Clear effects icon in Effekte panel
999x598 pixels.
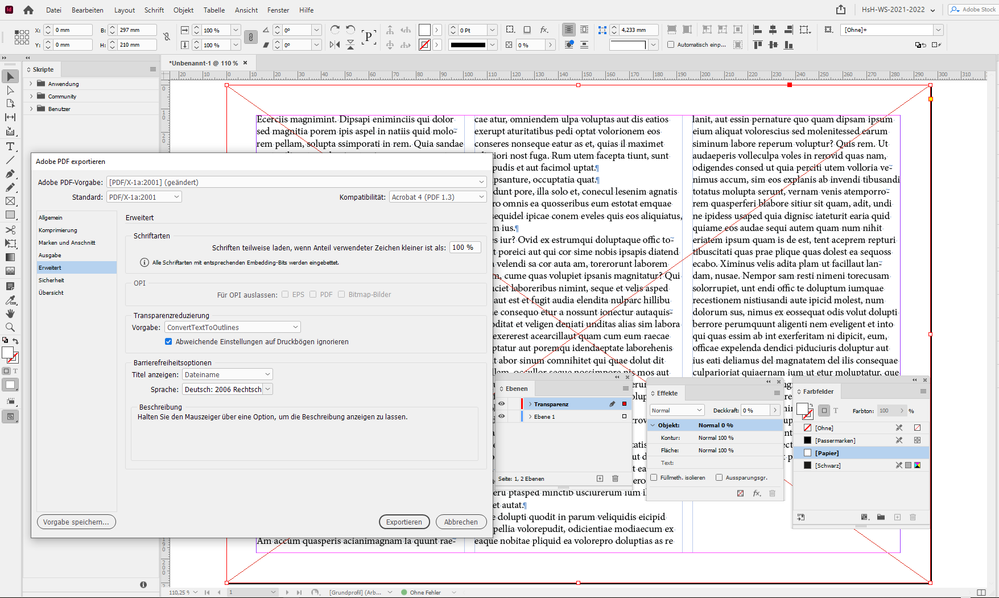740,494
